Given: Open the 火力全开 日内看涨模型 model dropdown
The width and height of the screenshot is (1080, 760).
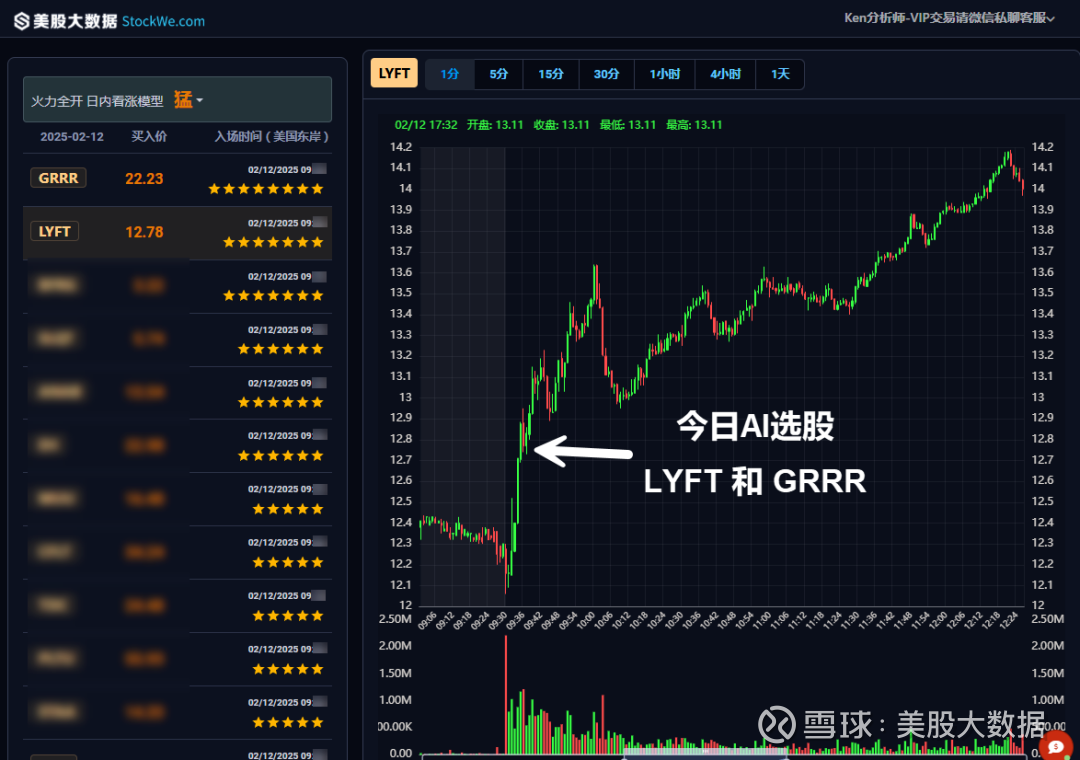Looking at the screenshot, I should 177,100.
